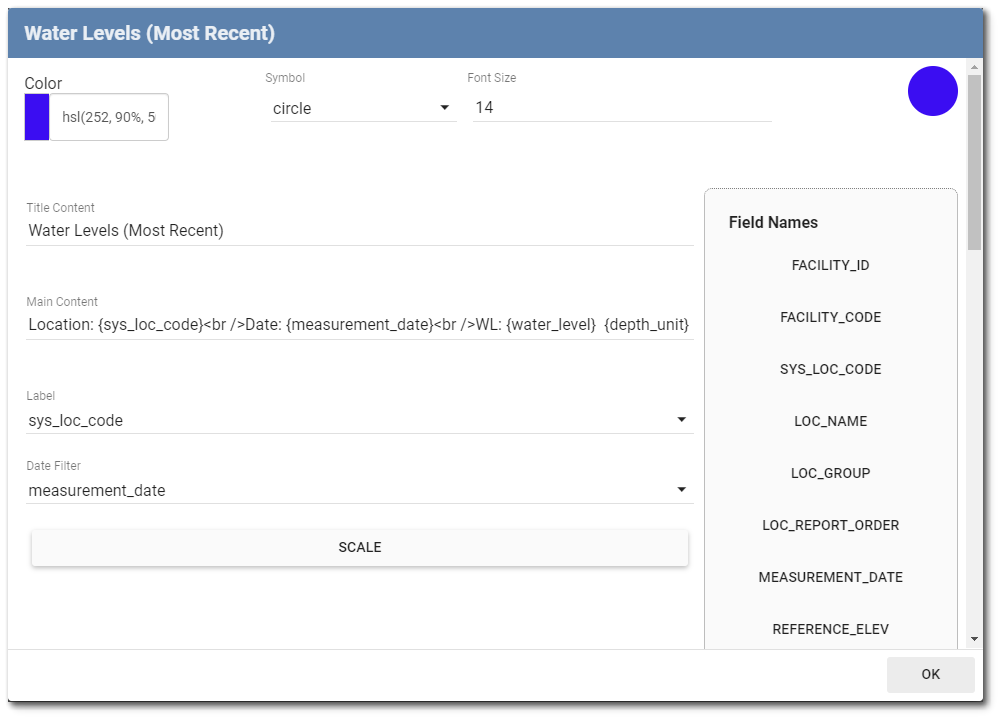Select the LOC_REPORT_ORDER field name

click(x=830, y=526)
